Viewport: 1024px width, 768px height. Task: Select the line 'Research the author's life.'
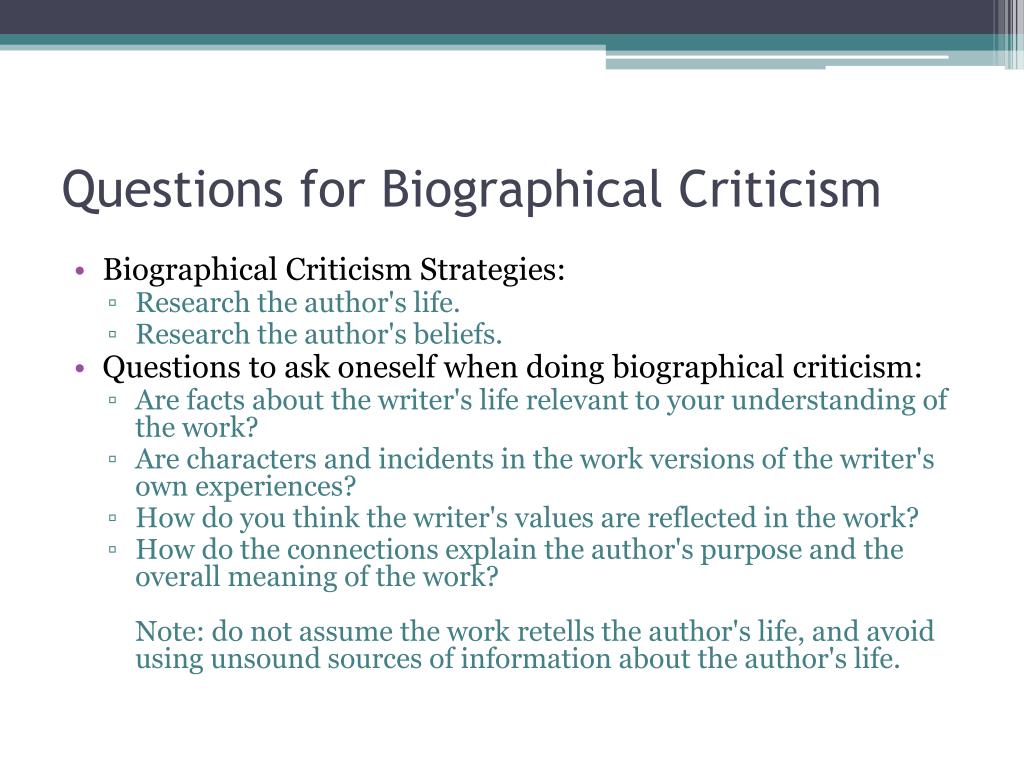298,302
